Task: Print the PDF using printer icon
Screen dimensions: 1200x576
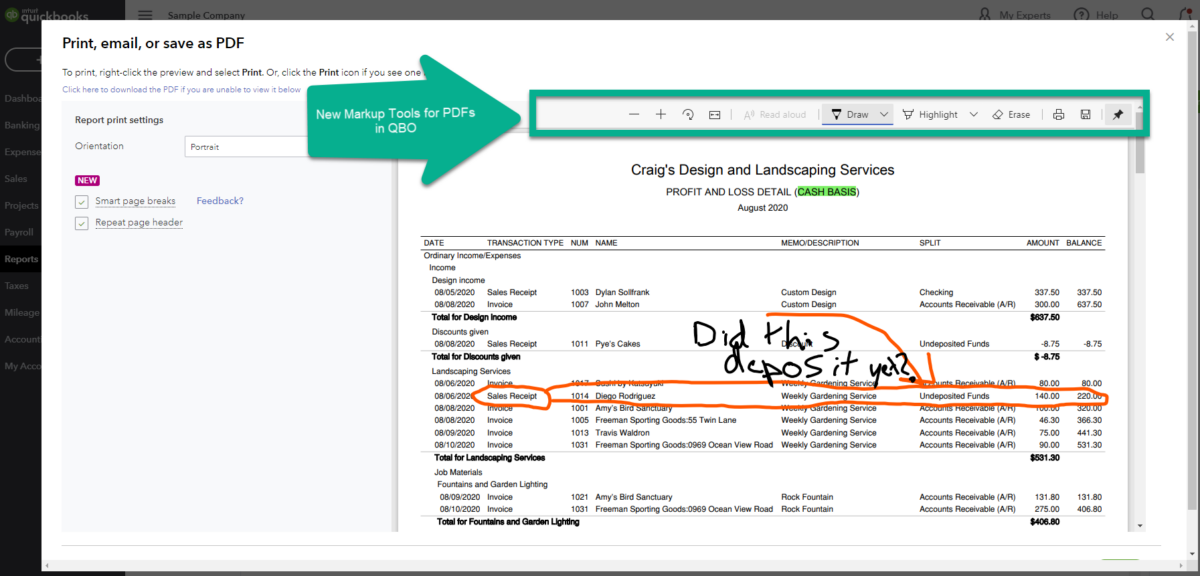Action: pyautogui.click(x=1059, y=115)
